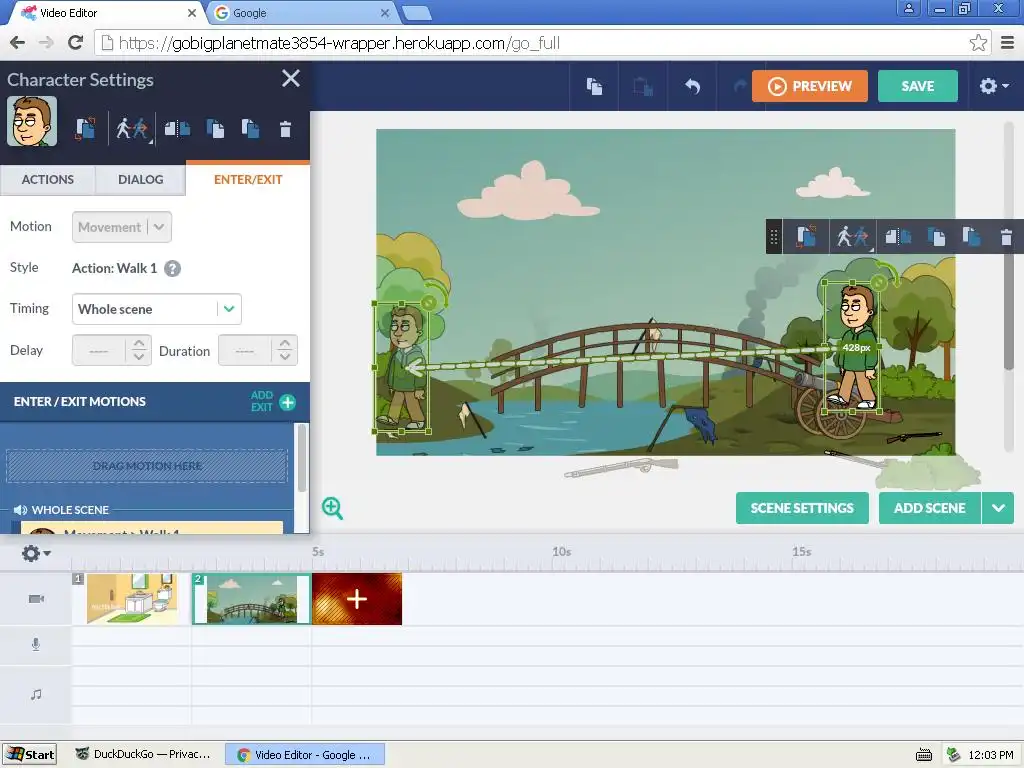Select the ENTER/EXIT tab
The height and width of the screenshot is (768, 1024).
pos(248,180)
